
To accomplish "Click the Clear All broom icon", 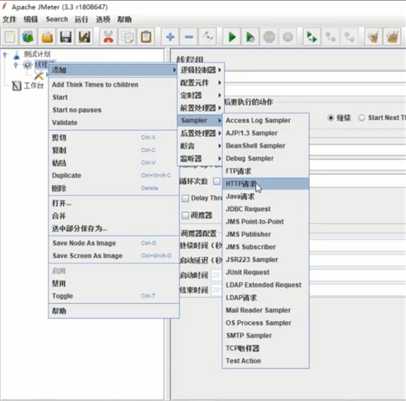I will click(393, 37).
